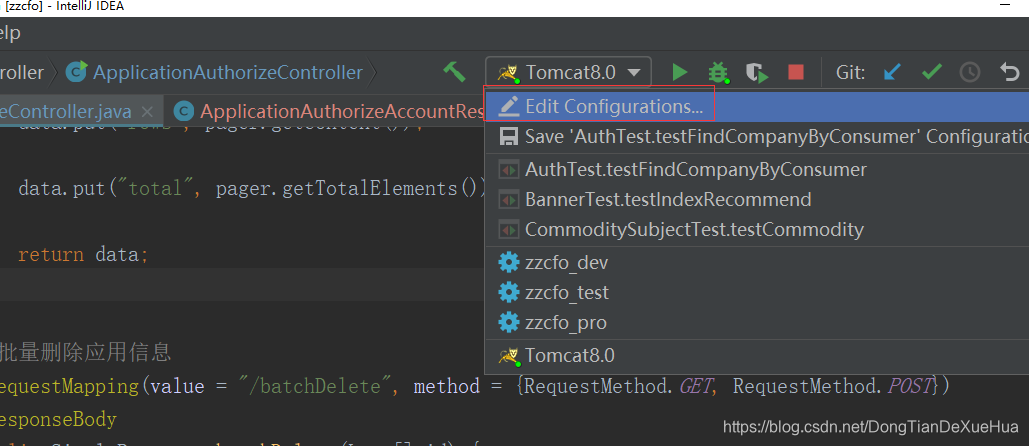Show Git history clock icon
The image size is (1029, 446).
tap(970, 72)
